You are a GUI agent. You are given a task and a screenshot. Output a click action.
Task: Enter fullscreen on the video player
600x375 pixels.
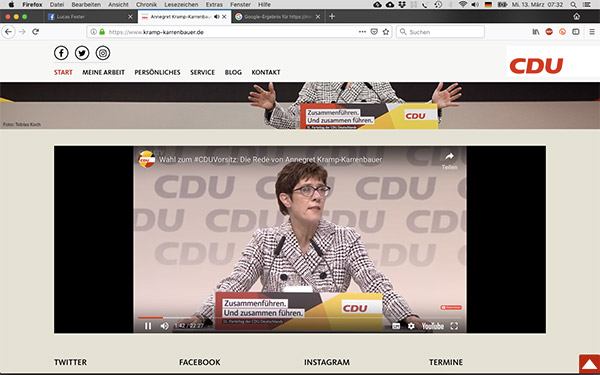454,326
